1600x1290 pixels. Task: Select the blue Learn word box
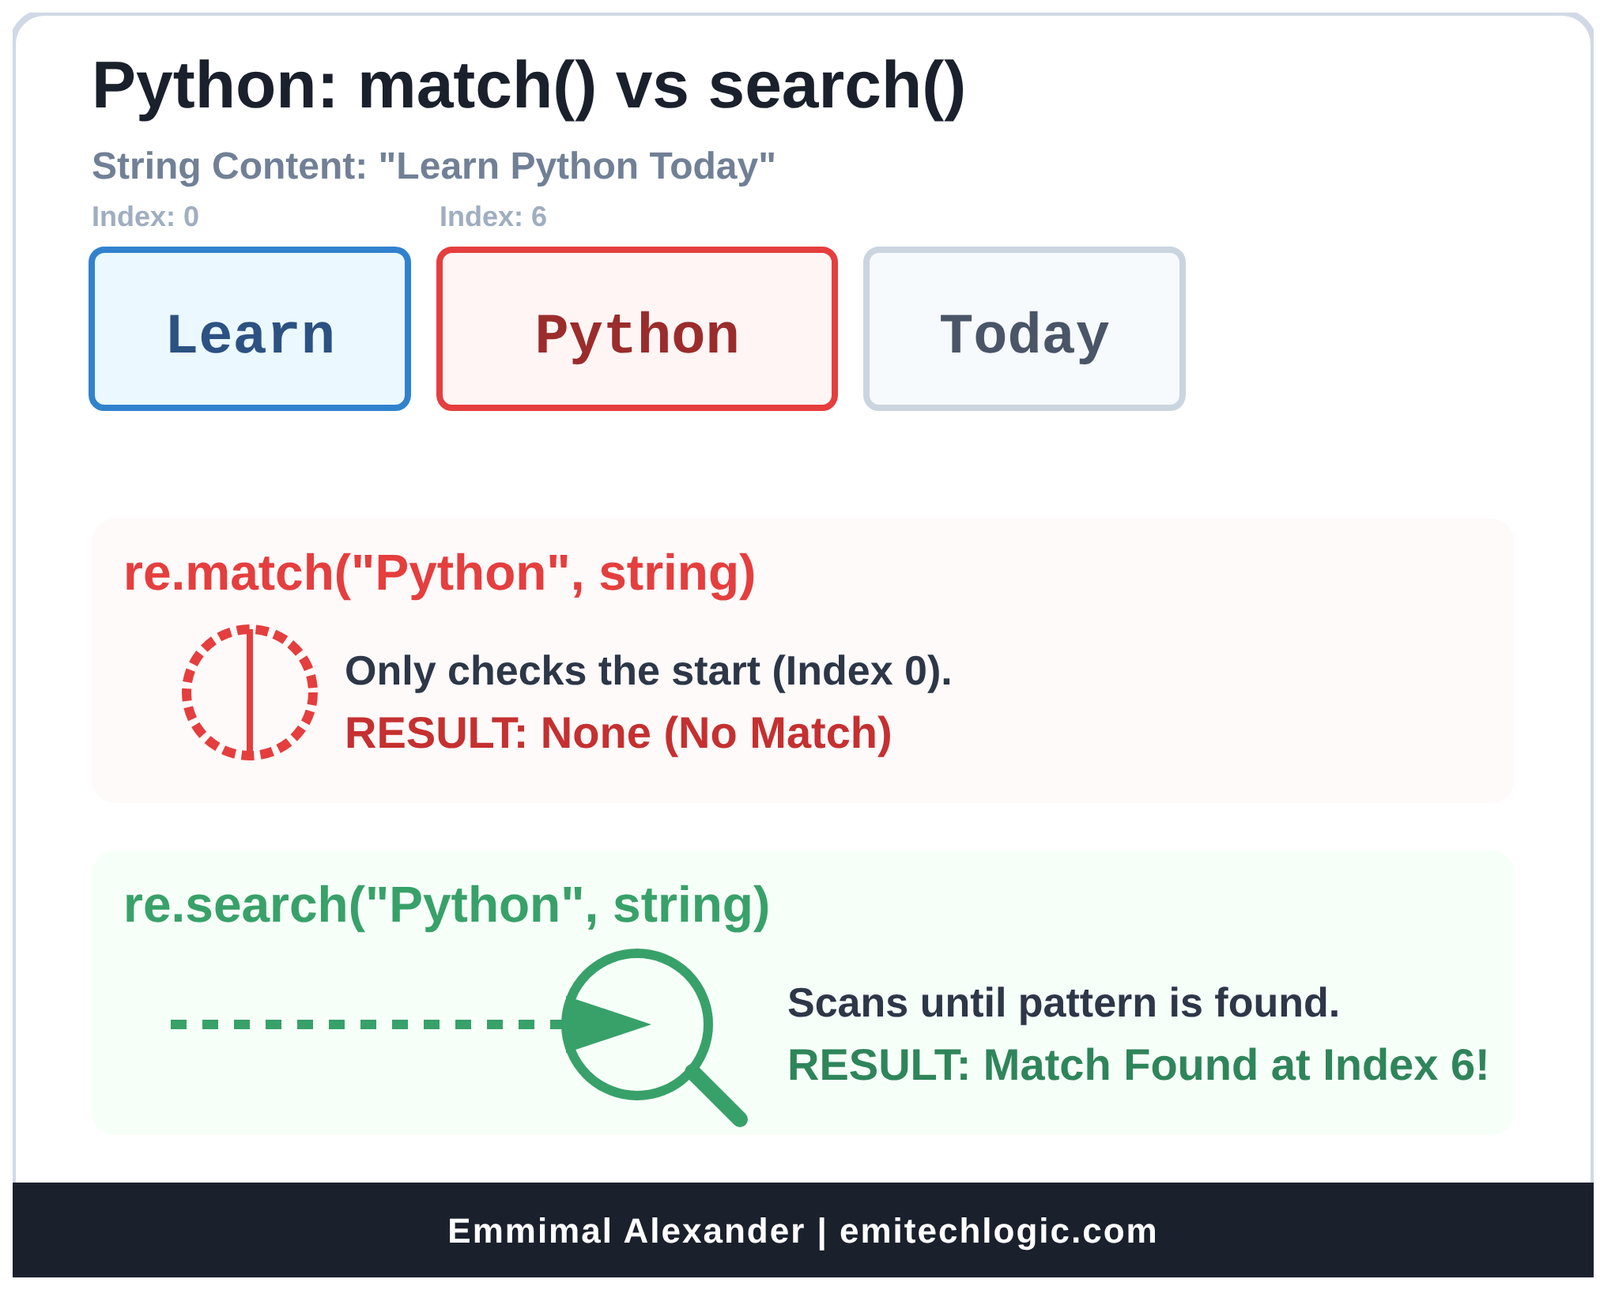pos(250,329)
